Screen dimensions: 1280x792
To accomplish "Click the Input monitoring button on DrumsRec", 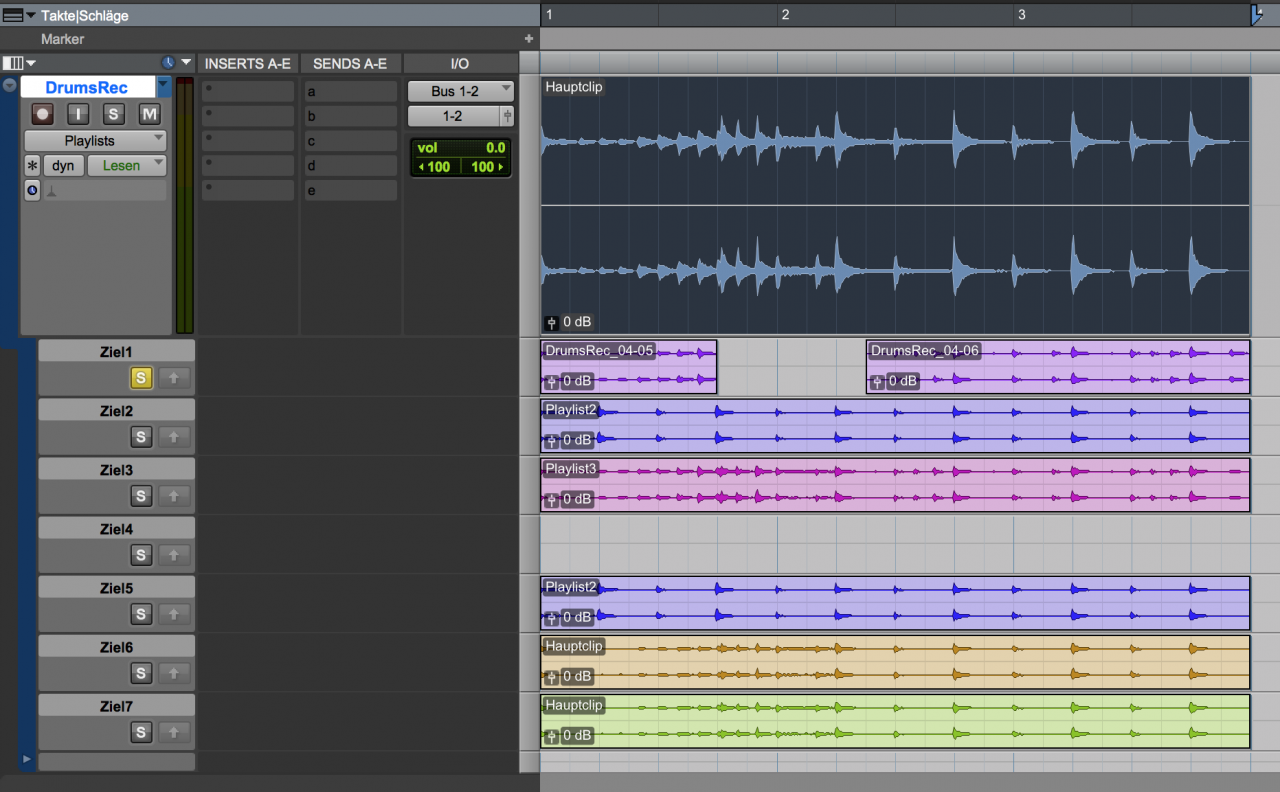I will tap(78, 114).
